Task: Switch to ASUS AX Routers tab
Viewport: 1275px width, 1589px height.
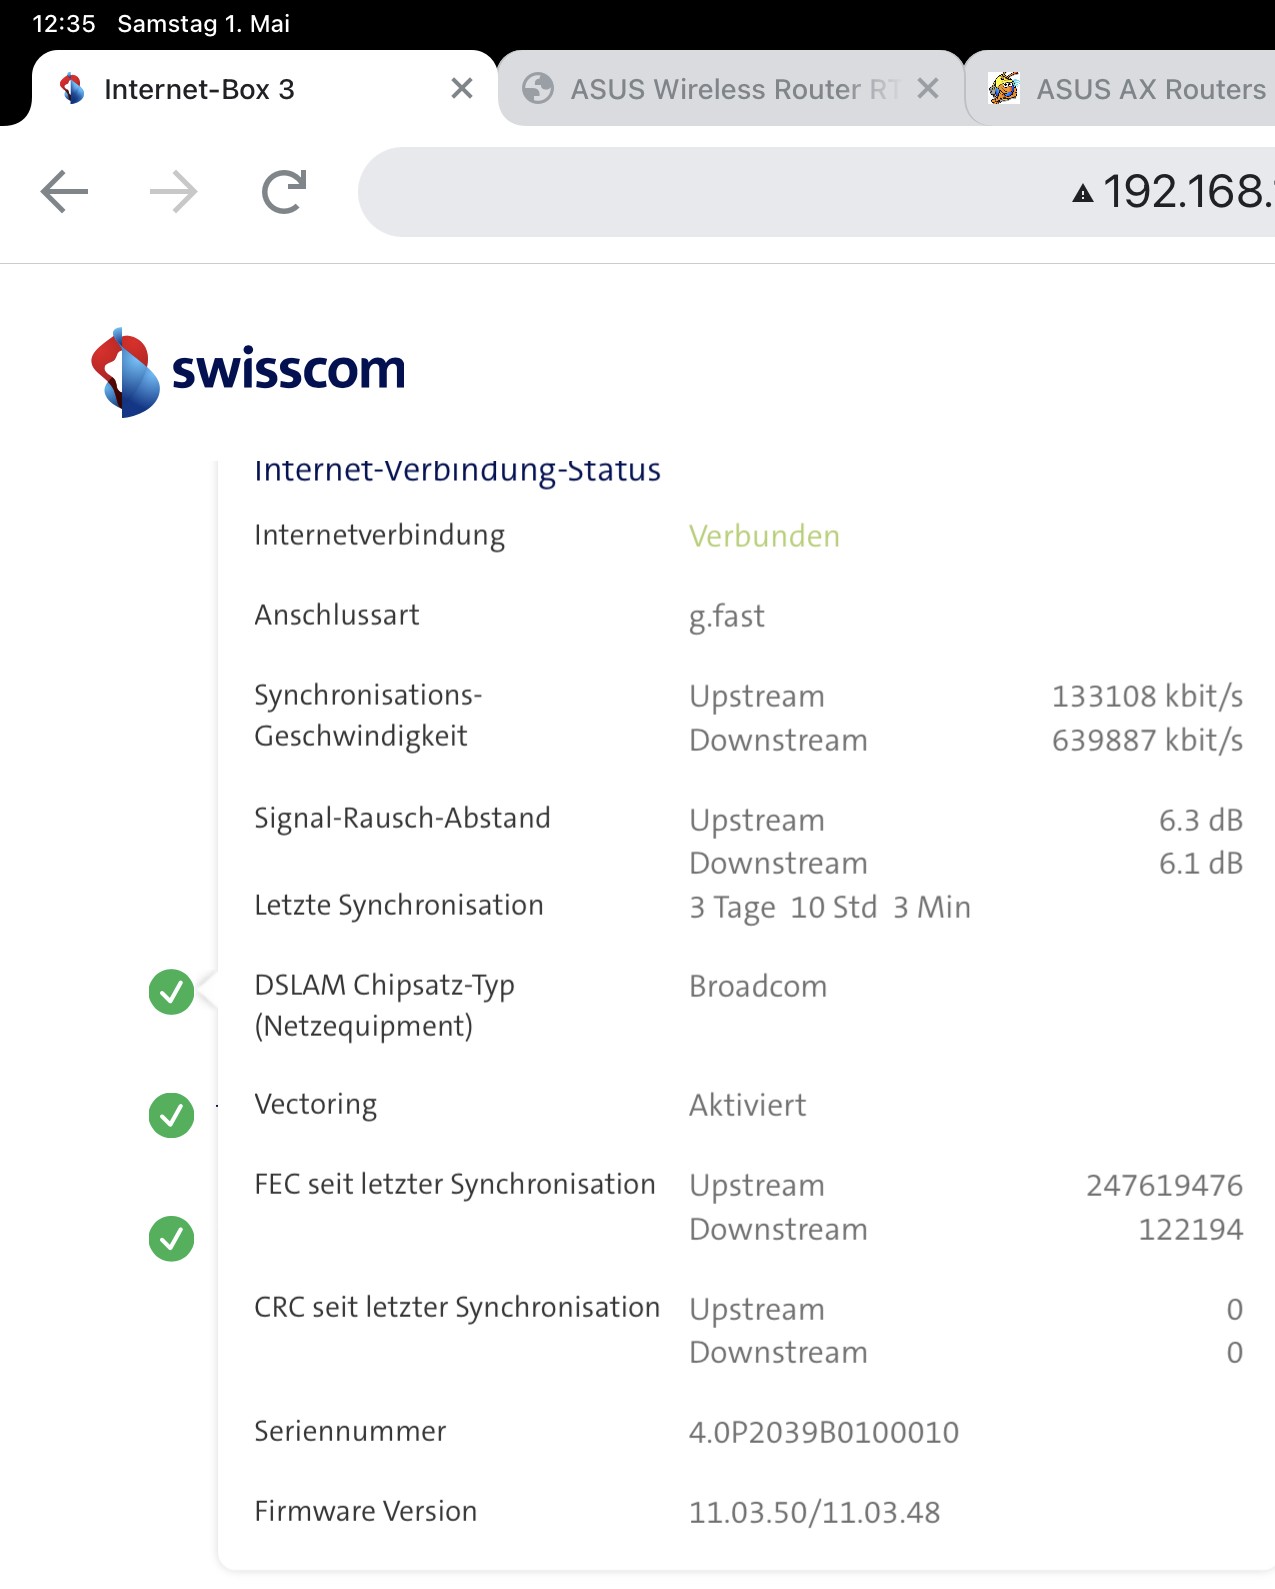Action: [x=1150, y=89]
